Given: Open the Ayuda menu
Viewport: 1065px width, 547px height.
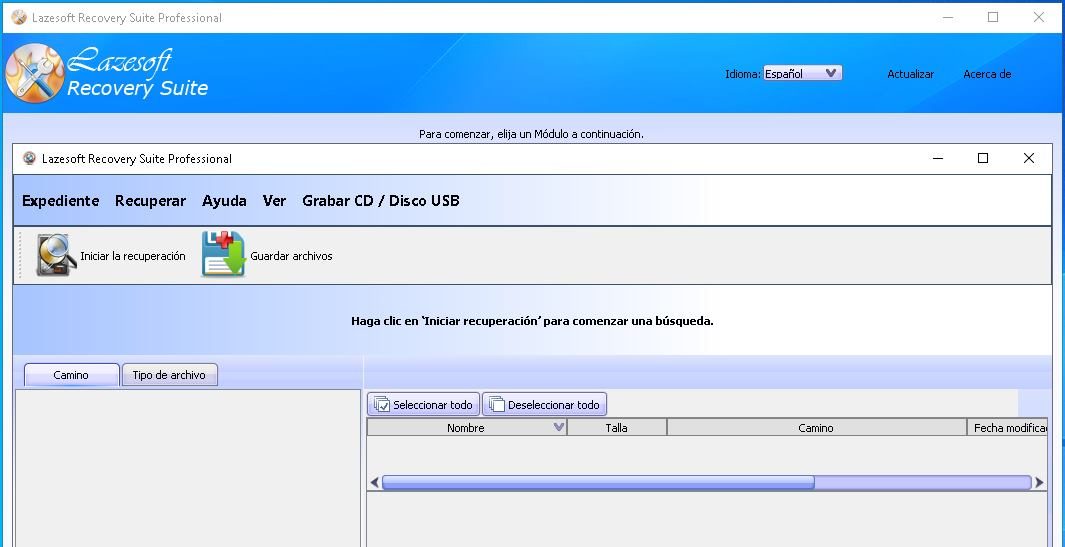Looking at the screenshot, I should 224,200.
